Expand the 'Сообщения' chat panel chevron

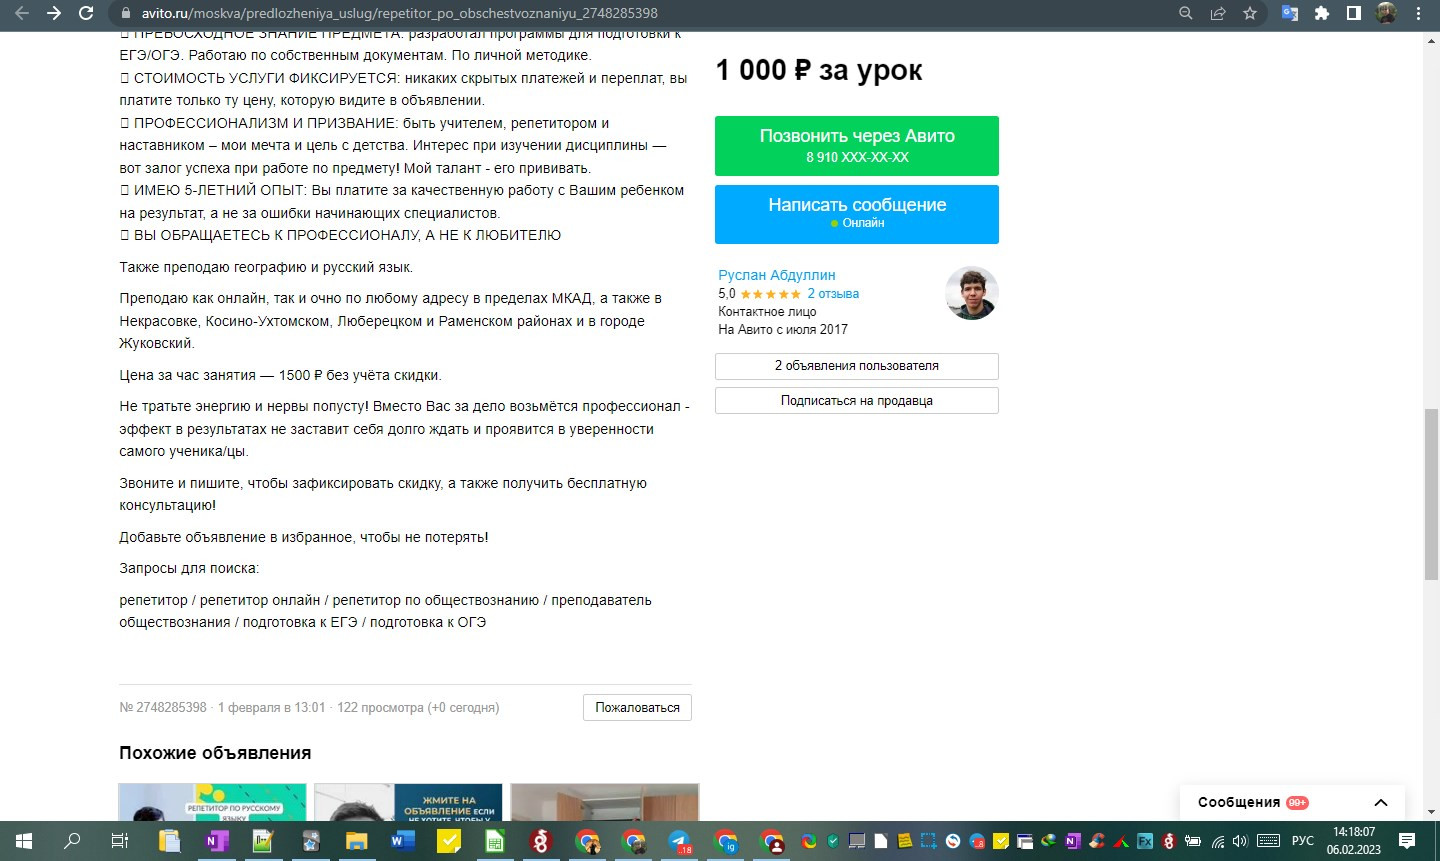coord(1381,802)
